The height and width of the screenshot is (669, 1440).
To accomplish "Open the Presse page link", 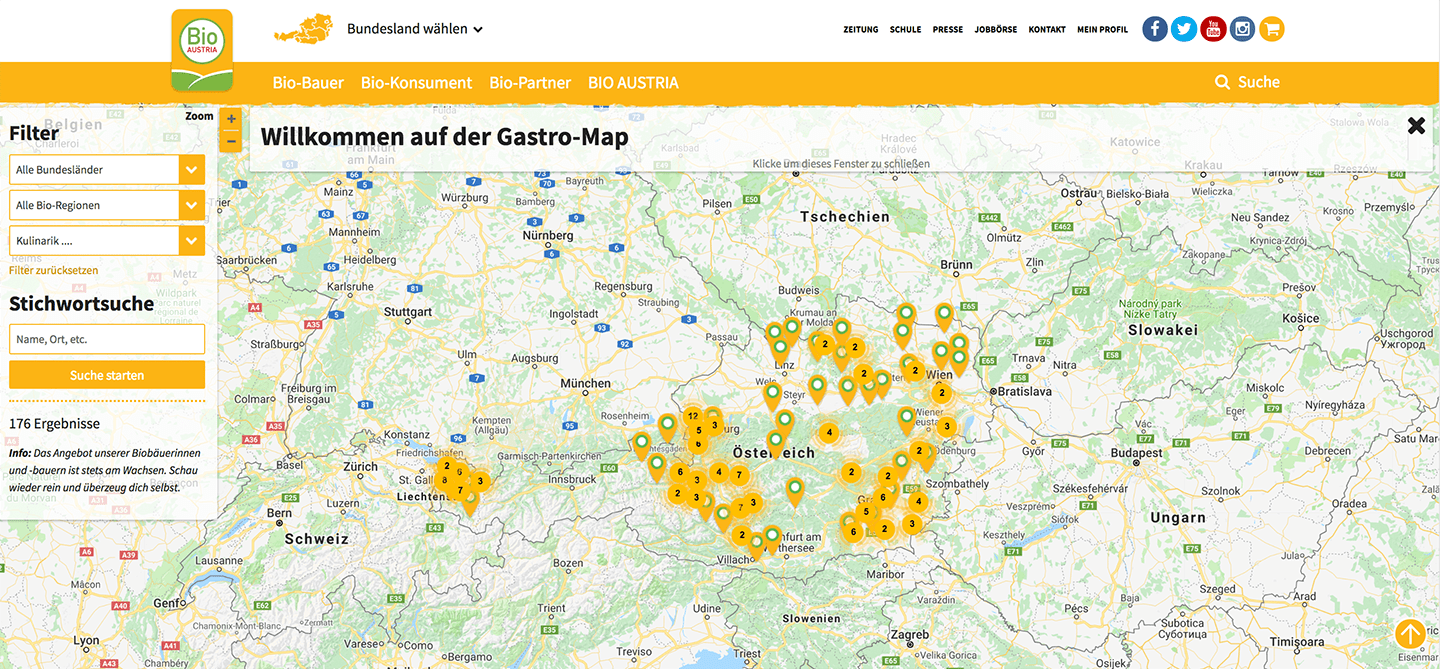I will point(948,30).
